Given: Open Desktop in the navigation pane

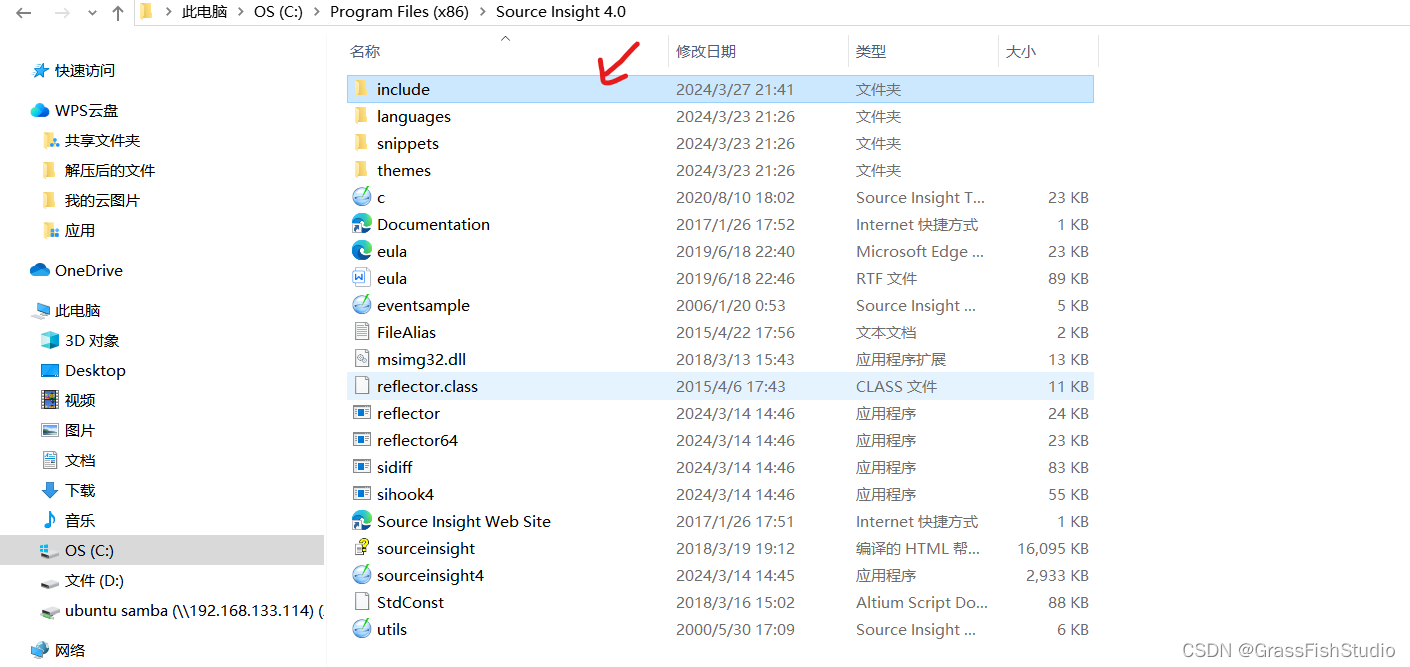Looking at the screenshot, I should tap(95, 370).
